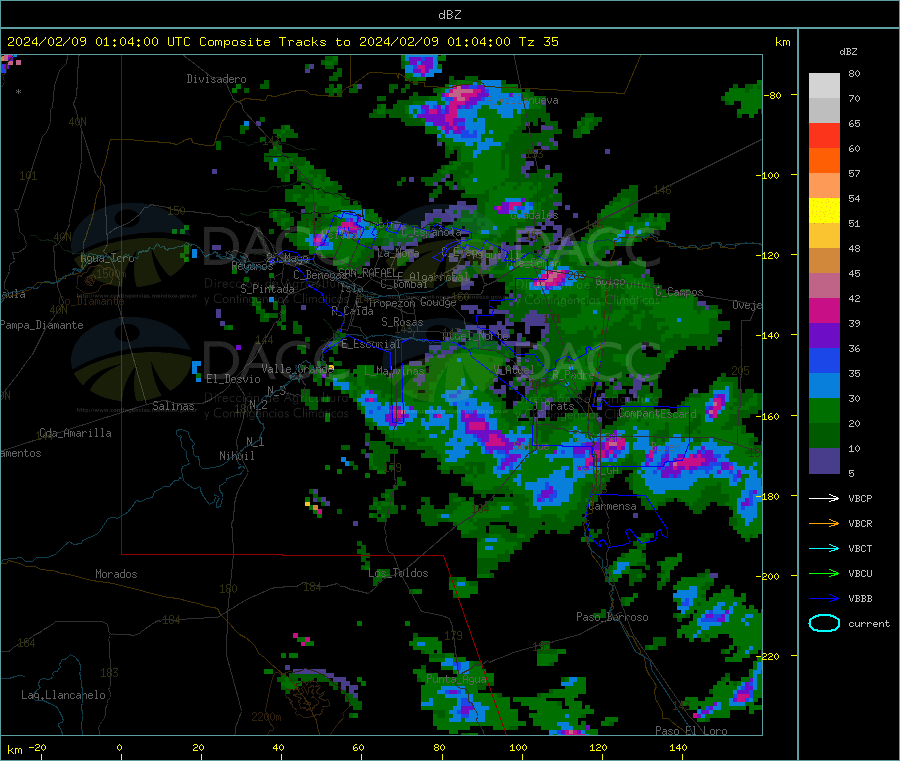Click the Nihuil map label
This screenshot has width=900, height=761.
click(x=236, y=456)
